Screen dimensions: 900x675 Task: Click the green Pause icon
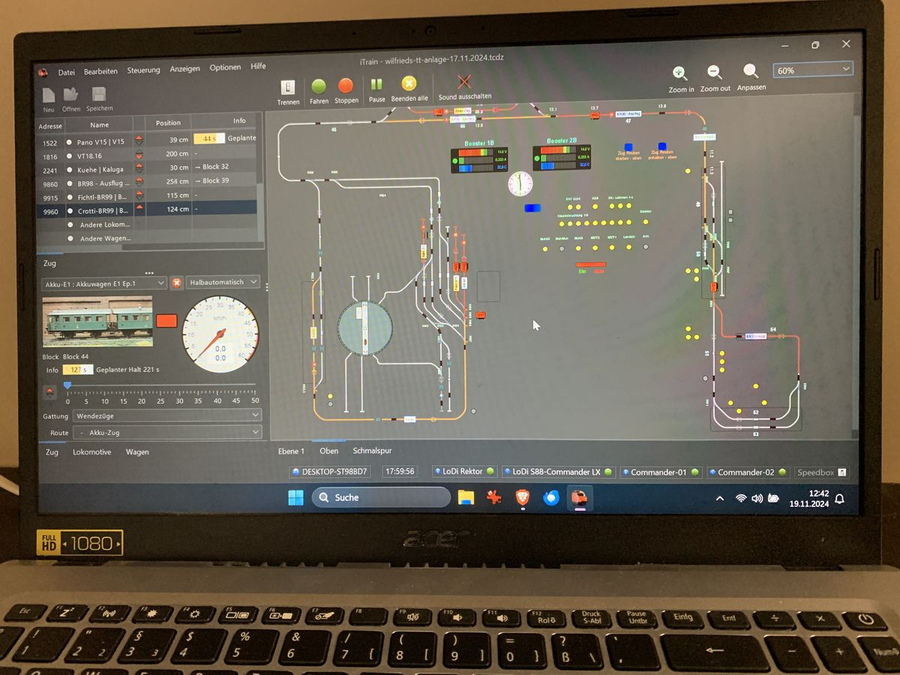377,85
